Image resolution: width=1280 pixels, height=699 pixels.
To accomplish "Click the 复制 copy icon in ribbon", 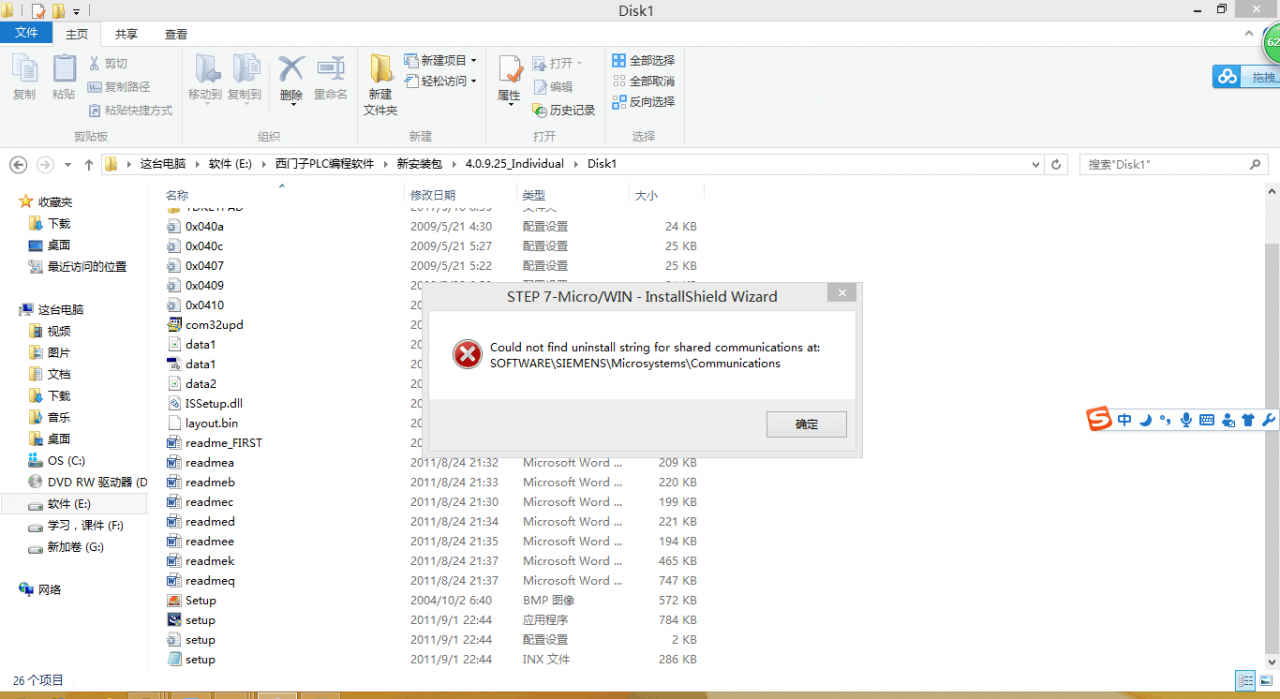I will [24, 77].
